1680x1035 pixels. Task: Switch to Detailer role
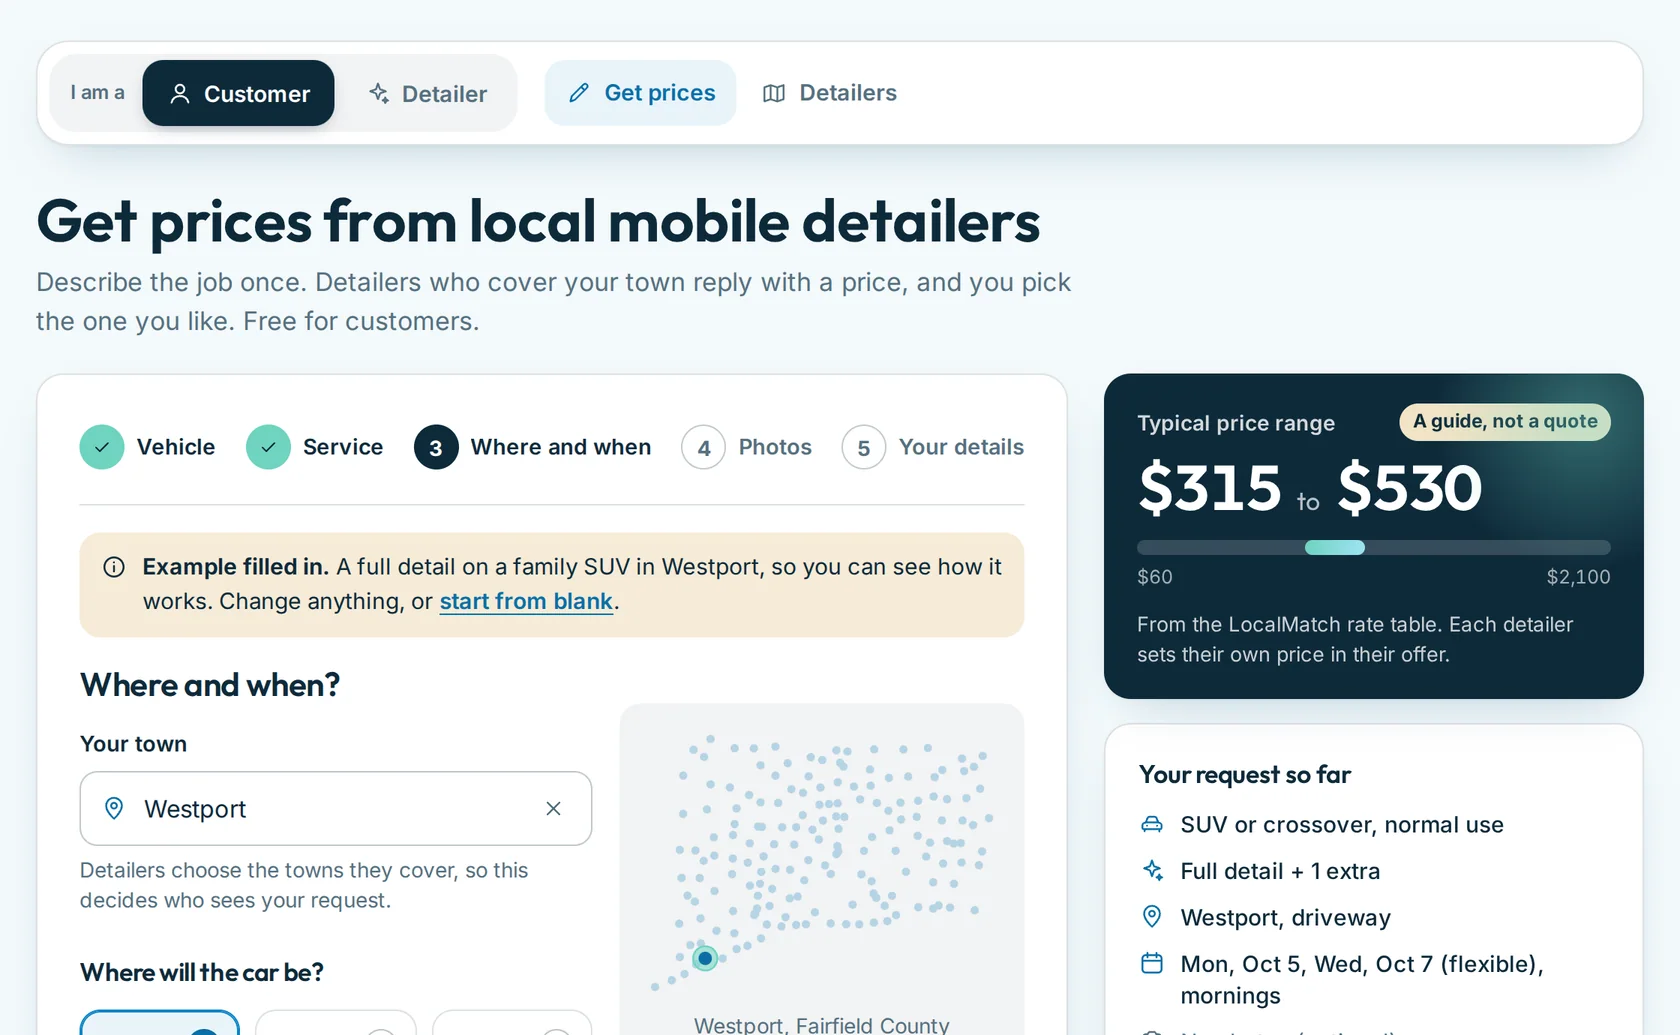pyautogui.click(x=427, y=93)
